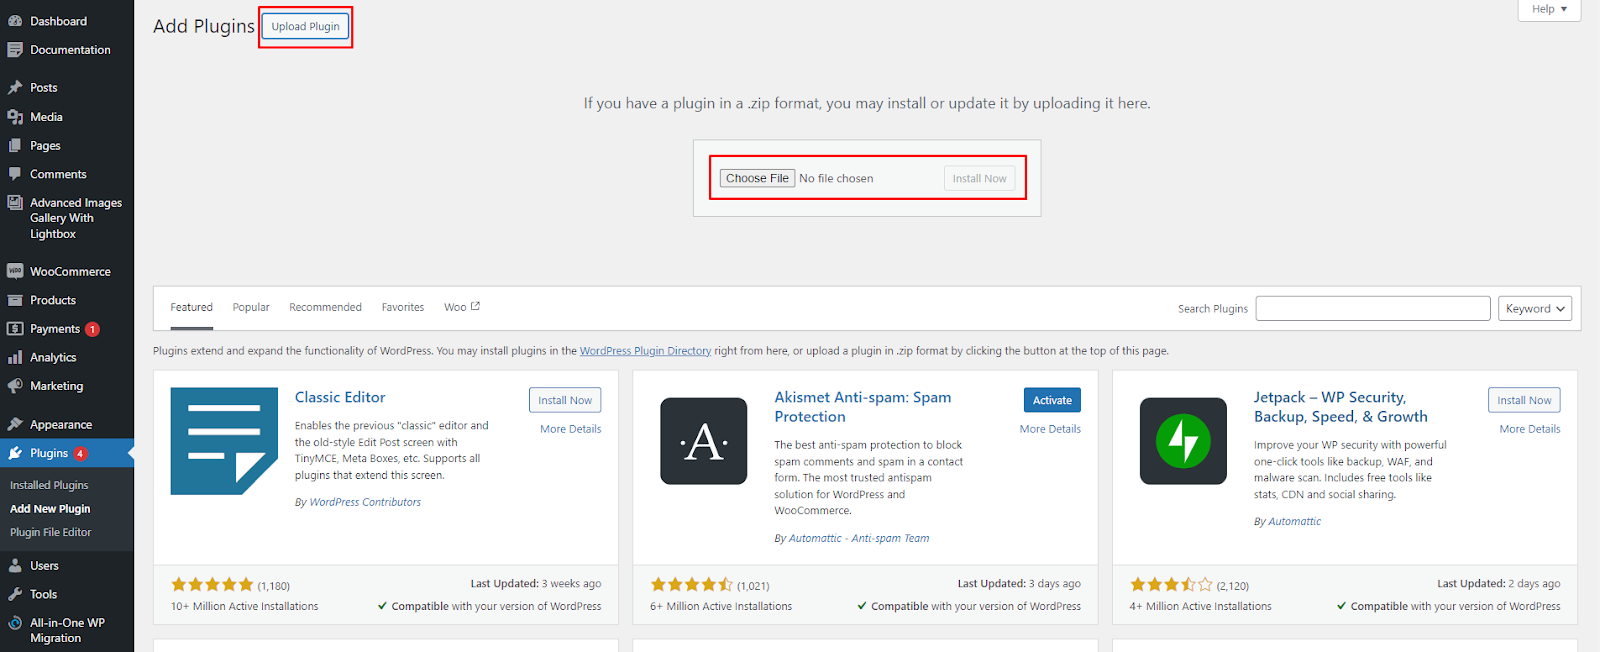Click the Users icon

tap(15, 566)
